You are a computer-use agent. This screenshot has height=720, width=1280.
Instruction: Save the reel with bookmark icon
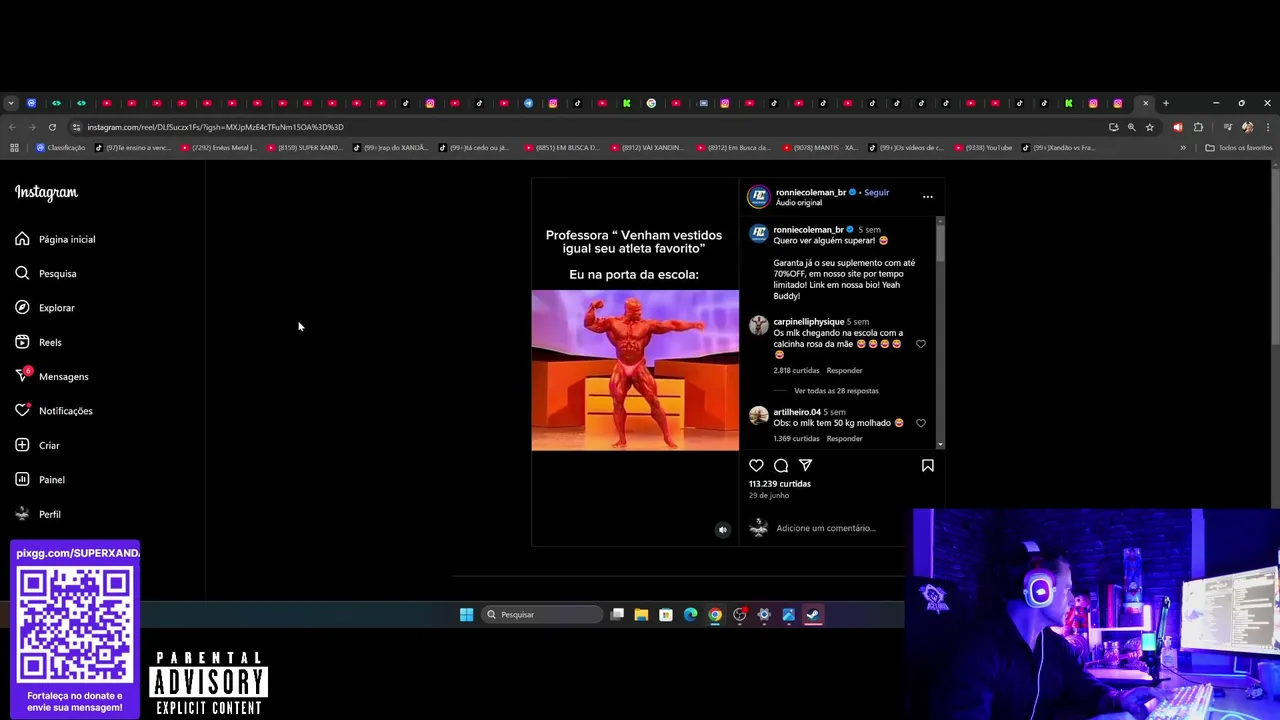pos(927,465)
